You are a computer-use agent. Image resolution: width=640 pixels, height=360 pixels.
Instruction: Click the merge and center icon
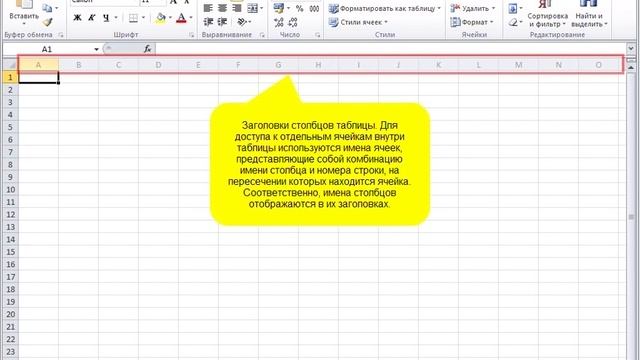point(252,8)
